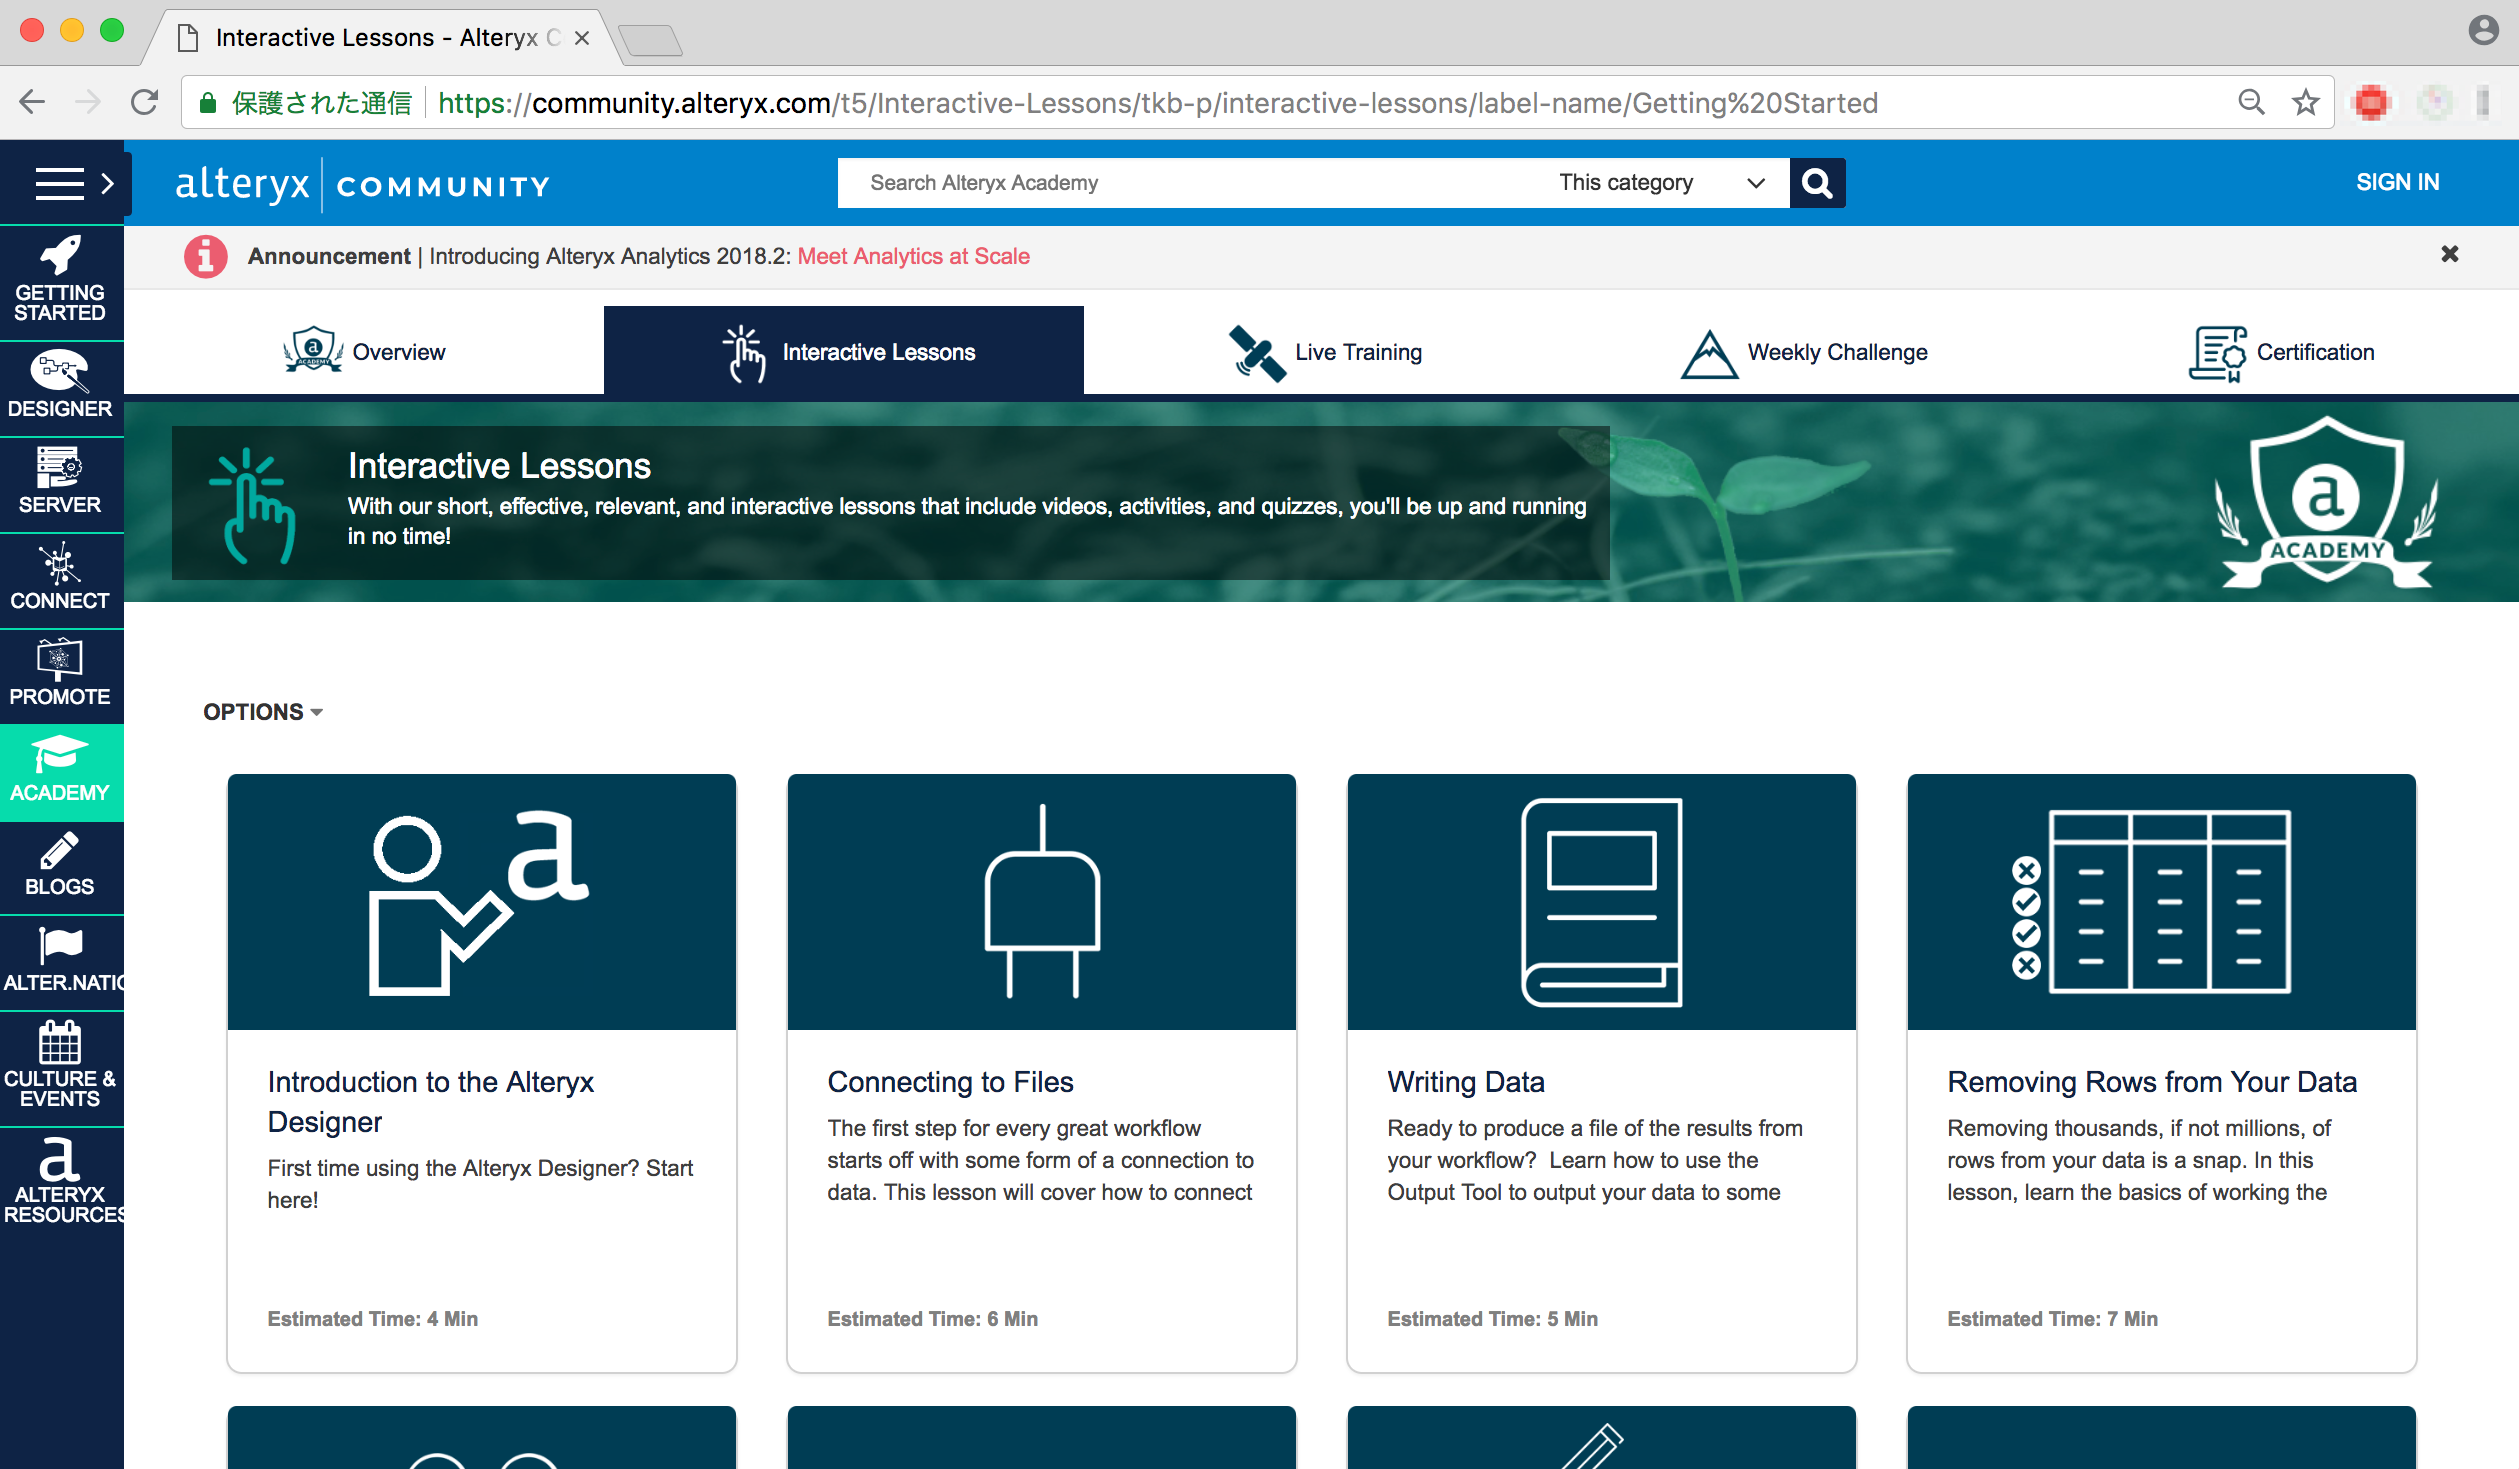Open Getting Started rocket icon
Viewport: 2519px width, 1469px height.
(x=60, y=256)
